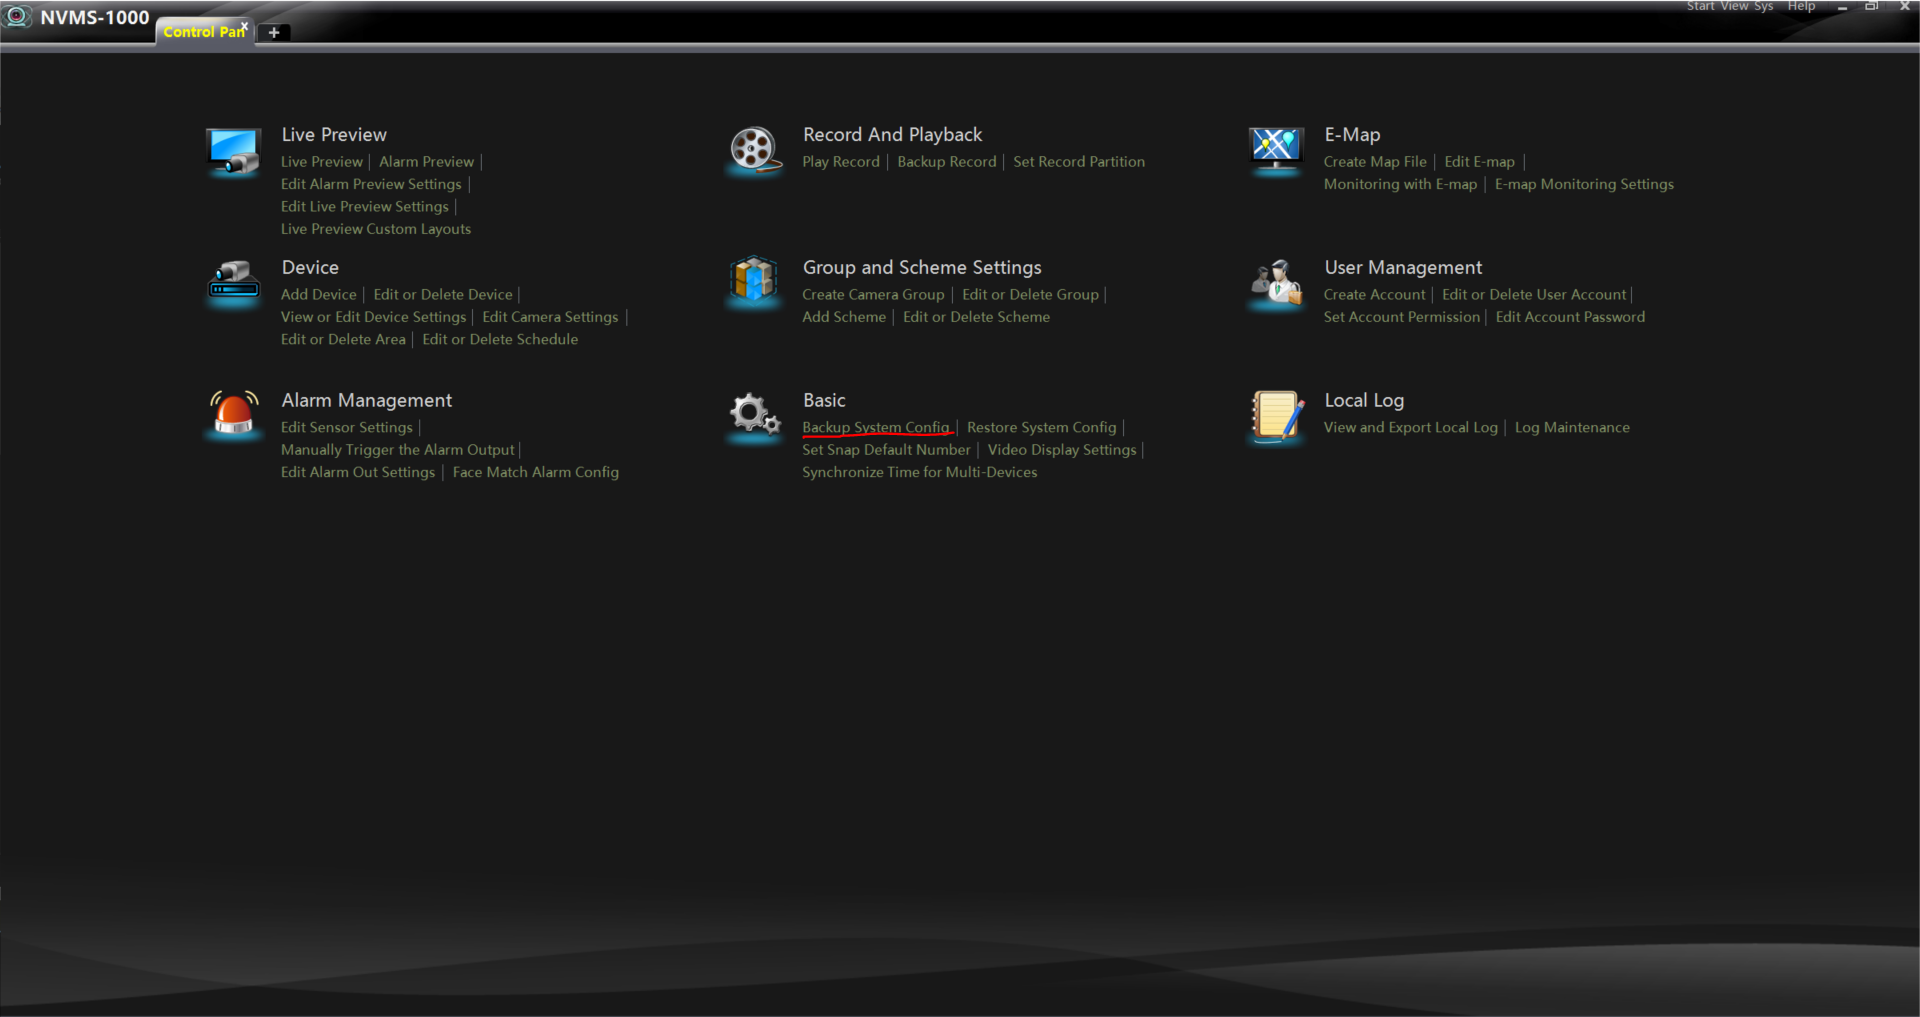Click the Live Preview monitor icon
The width and height of the screenshot is (1920, 1017).
click(233, 150)
